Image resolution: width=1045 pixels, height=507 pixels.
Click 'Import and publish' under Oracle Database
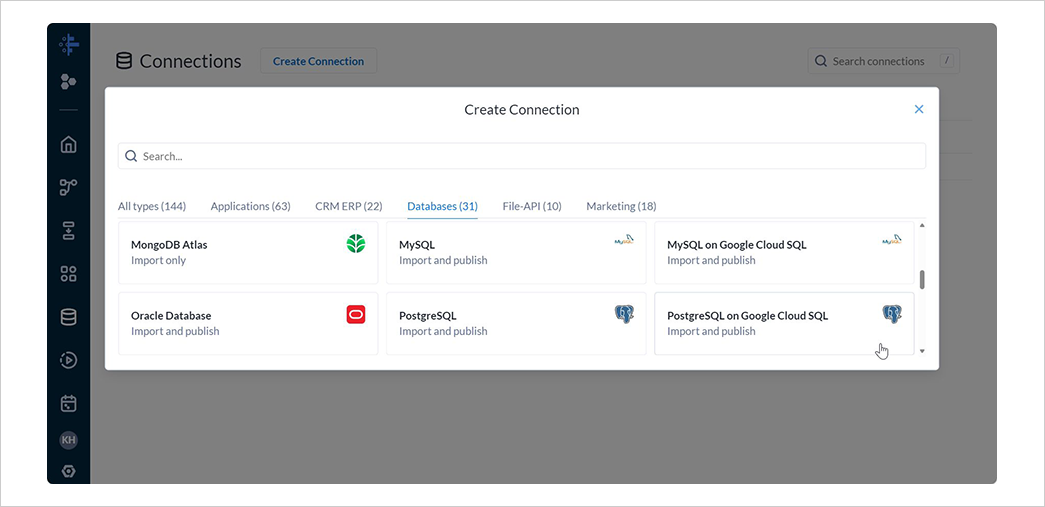point(175,331)
